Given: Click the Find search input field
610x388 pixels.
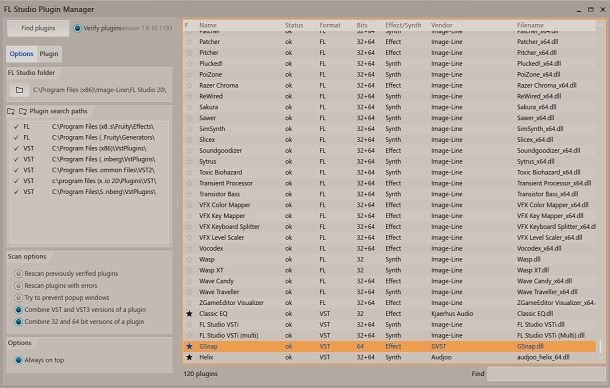Looking at the screenshot, I should point(546,374).
